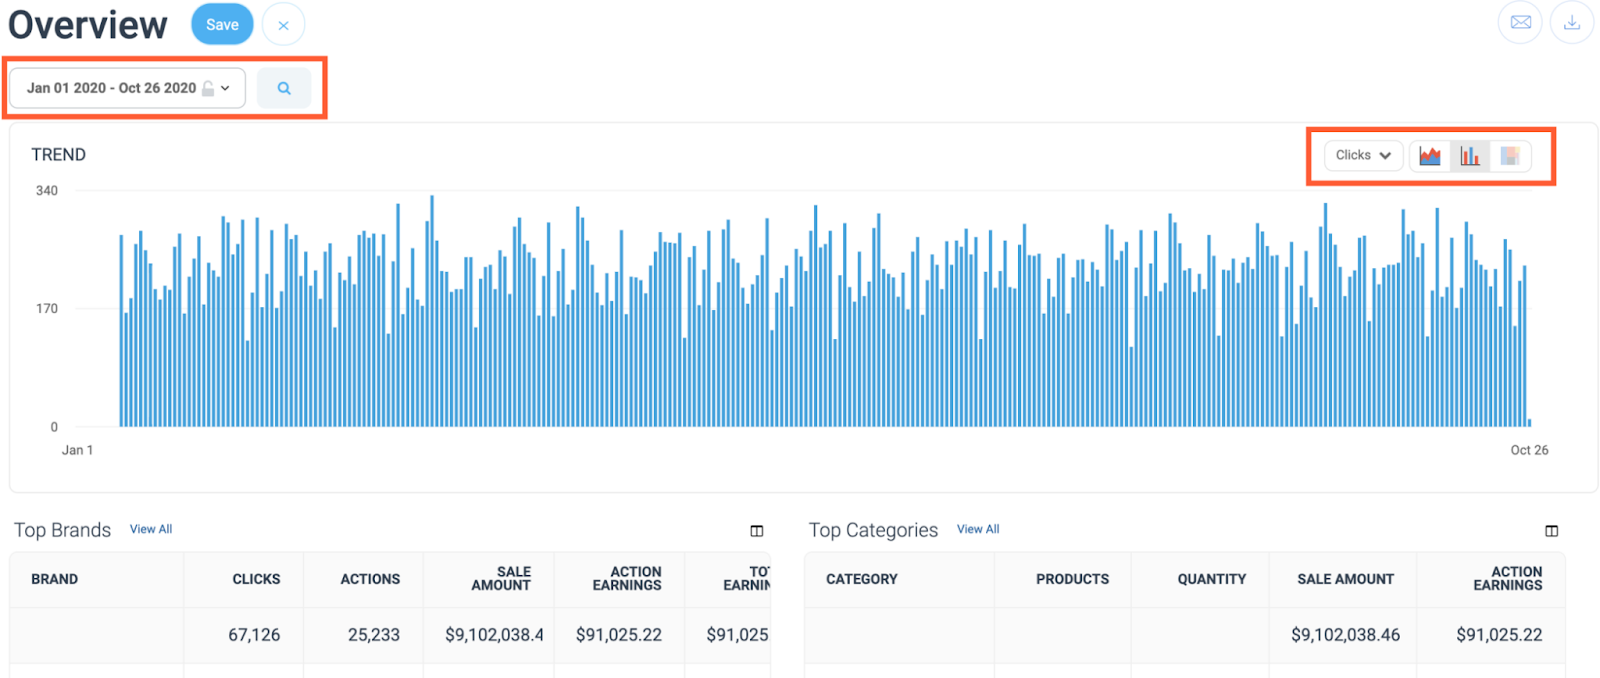Click the Jan 1 axis label
Viewport: 1600px width, 678px height.
point(77,450)
